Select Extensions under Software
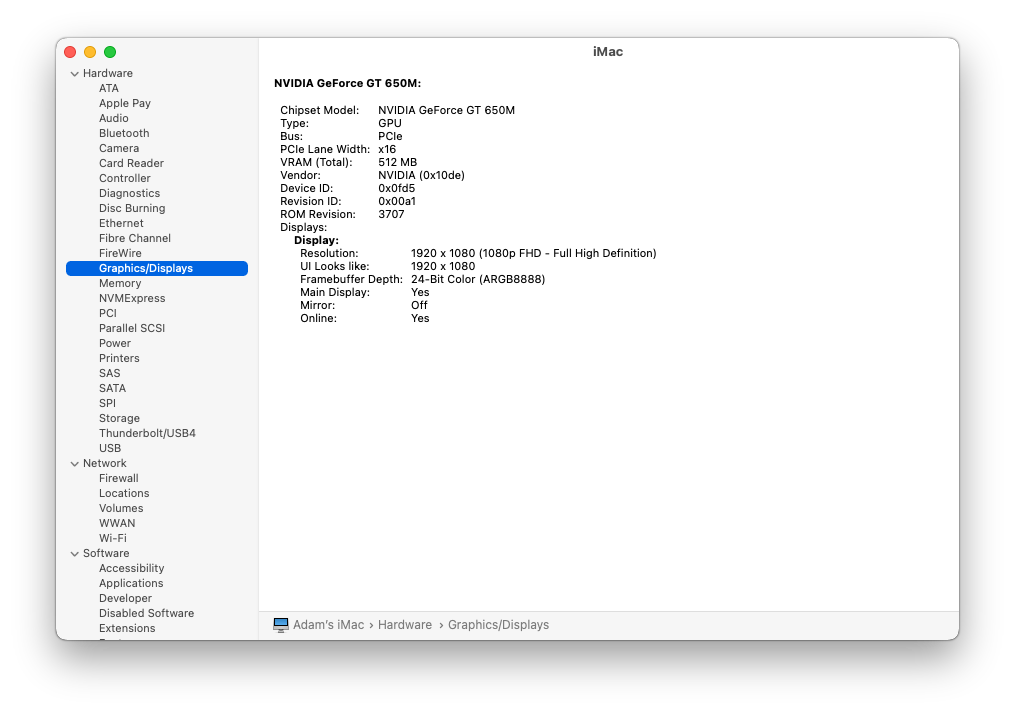Image resolution: width=1015 pixels, height=714 pixels. [x=127, y=629]
